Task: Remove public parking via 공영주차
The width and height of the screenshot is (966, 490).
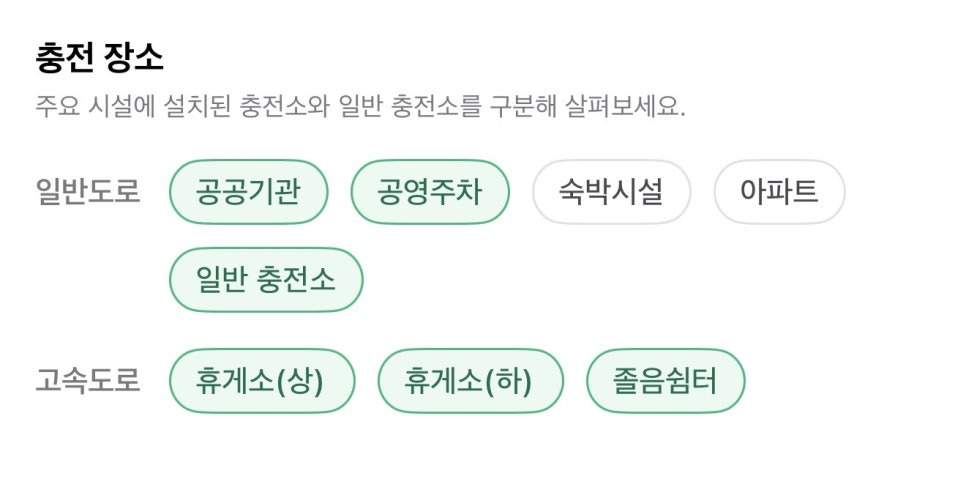Action: [x=430, y=192]
